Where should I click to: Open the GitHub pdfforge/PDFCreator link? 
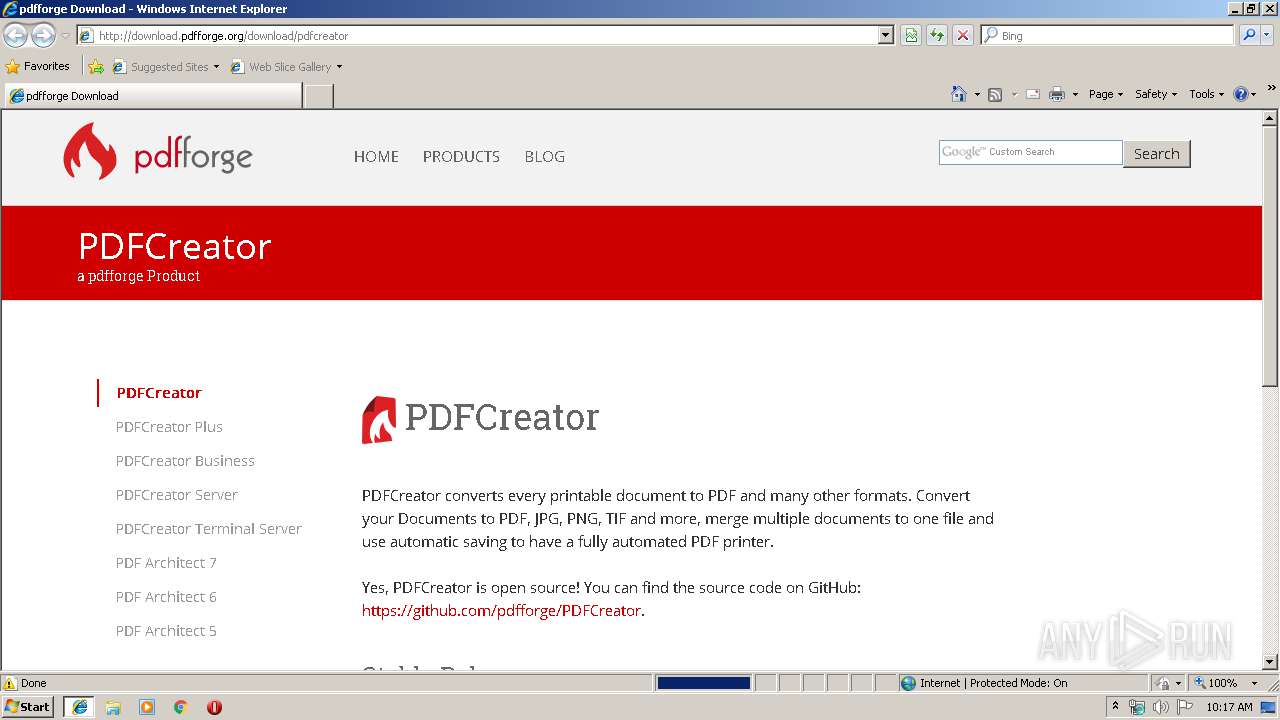coord(501,611)
